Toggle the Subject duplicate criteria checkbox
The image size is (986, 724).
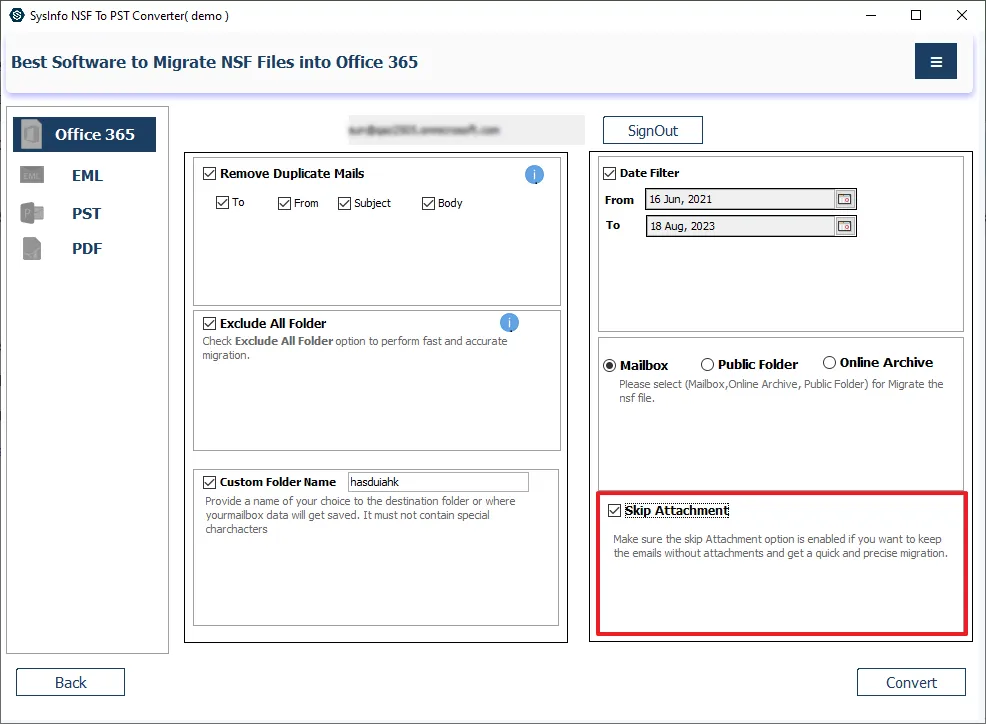click(345, 203)
